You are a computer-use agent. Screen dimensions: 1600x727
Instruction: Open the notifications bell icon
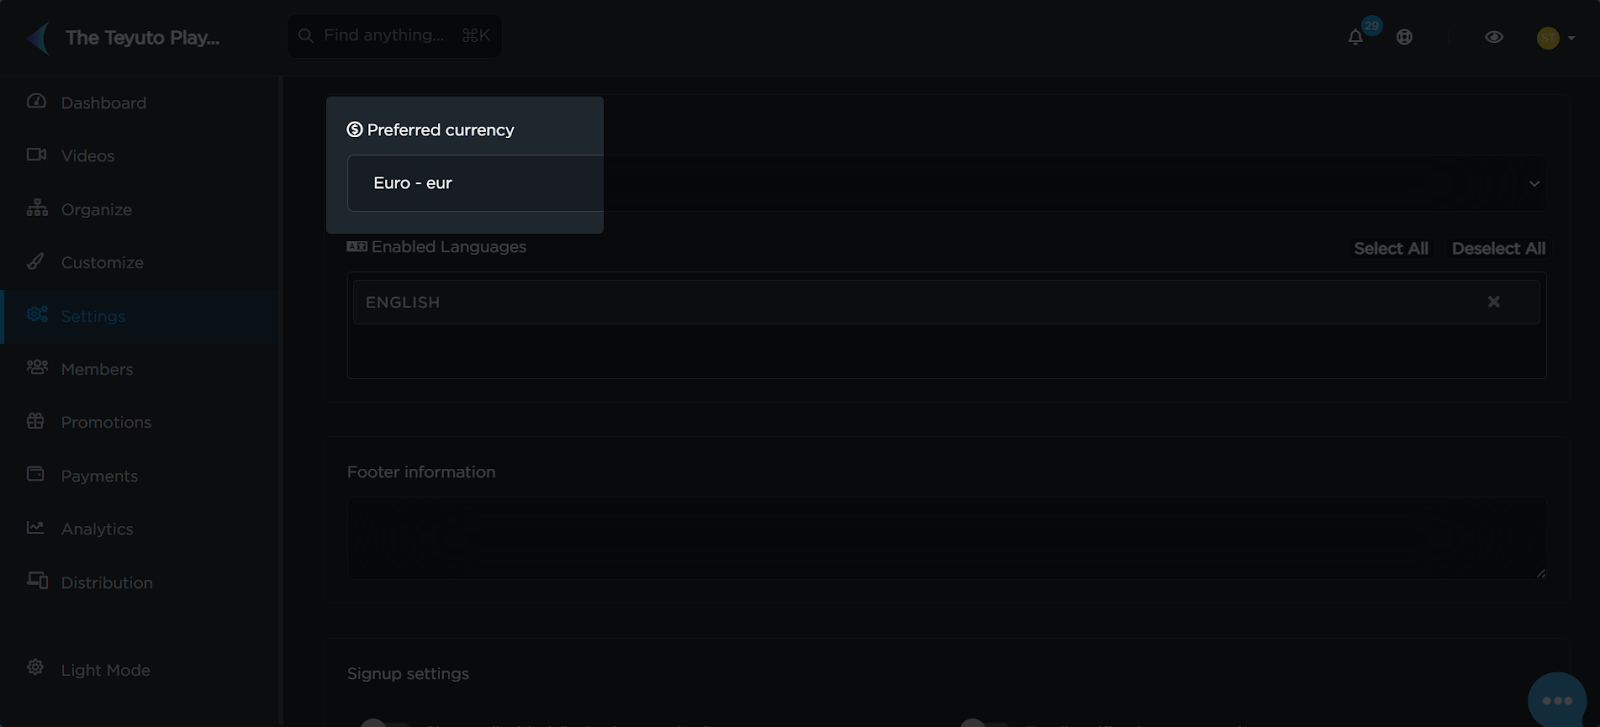[x=1355, y=37]
